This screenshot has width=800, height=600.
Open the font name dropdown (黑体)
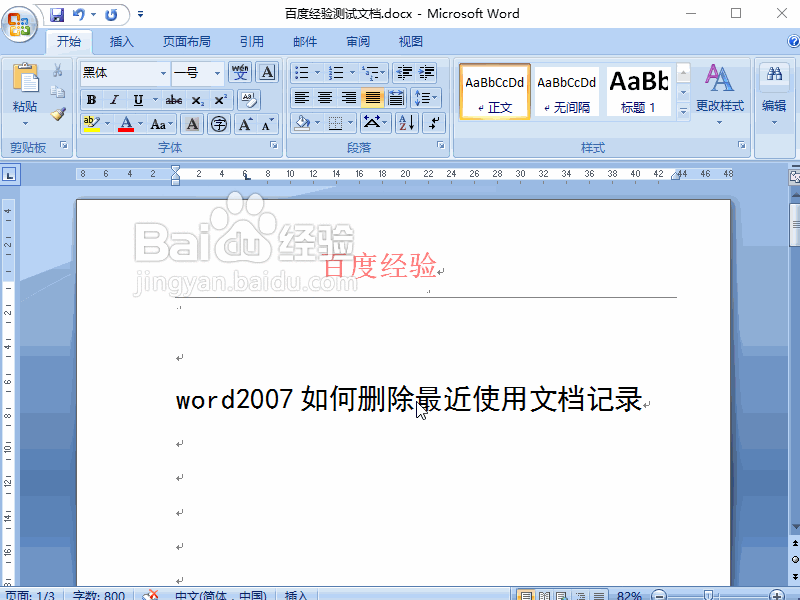pyautogui.click(x=163, y=73)
